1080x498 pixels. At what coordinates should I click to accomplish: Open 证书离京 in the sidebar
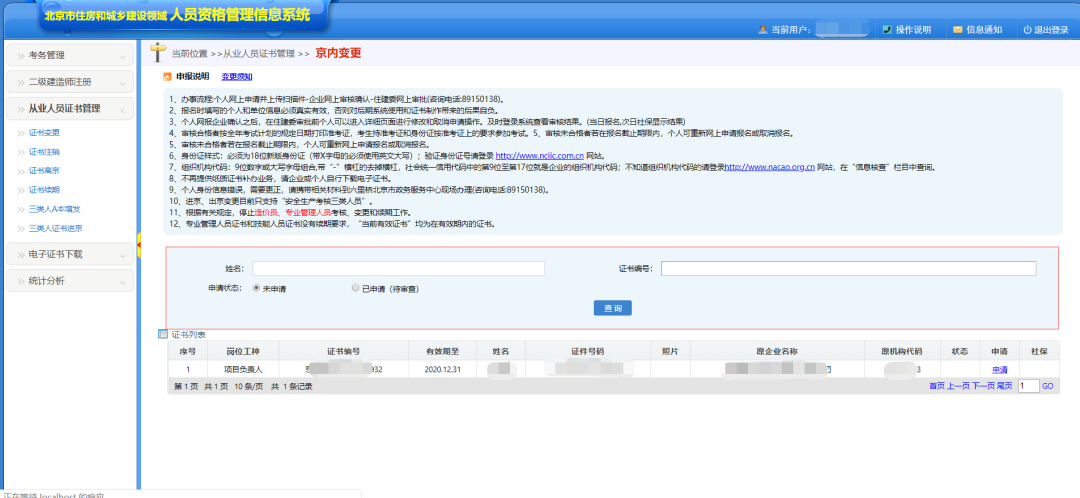pos(44,170)
